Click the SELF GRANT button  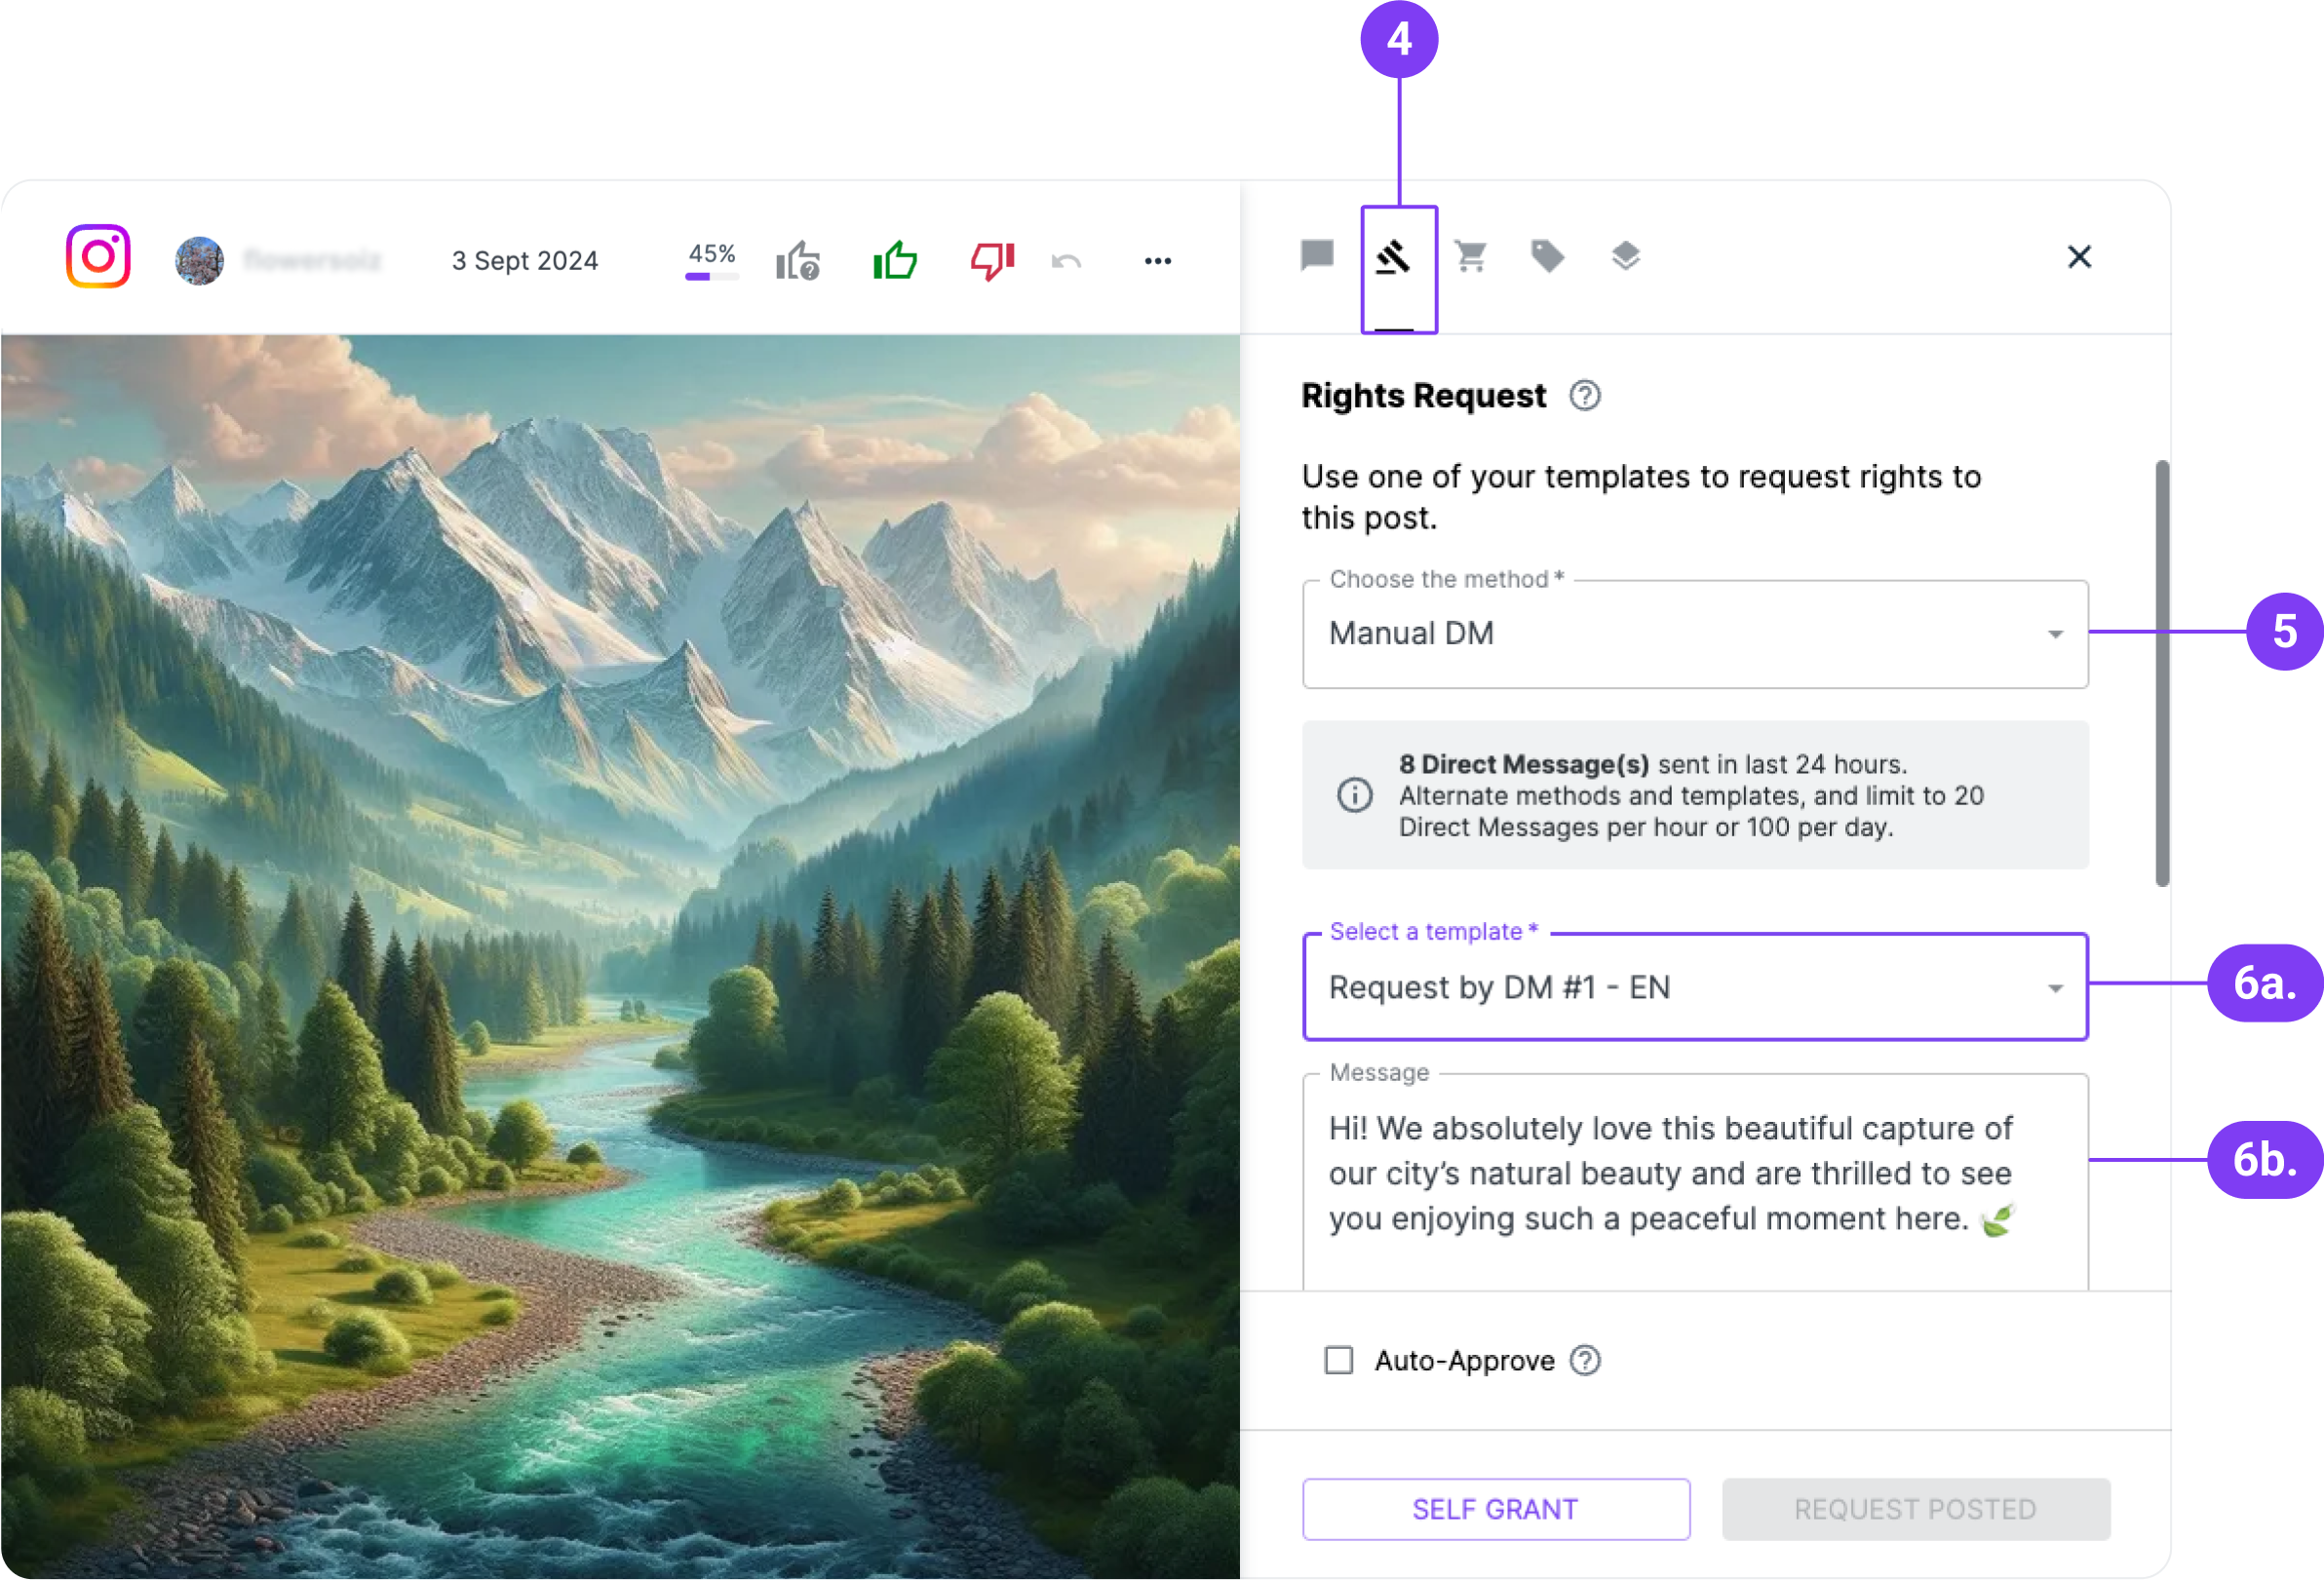[x=1496, y=1509]
